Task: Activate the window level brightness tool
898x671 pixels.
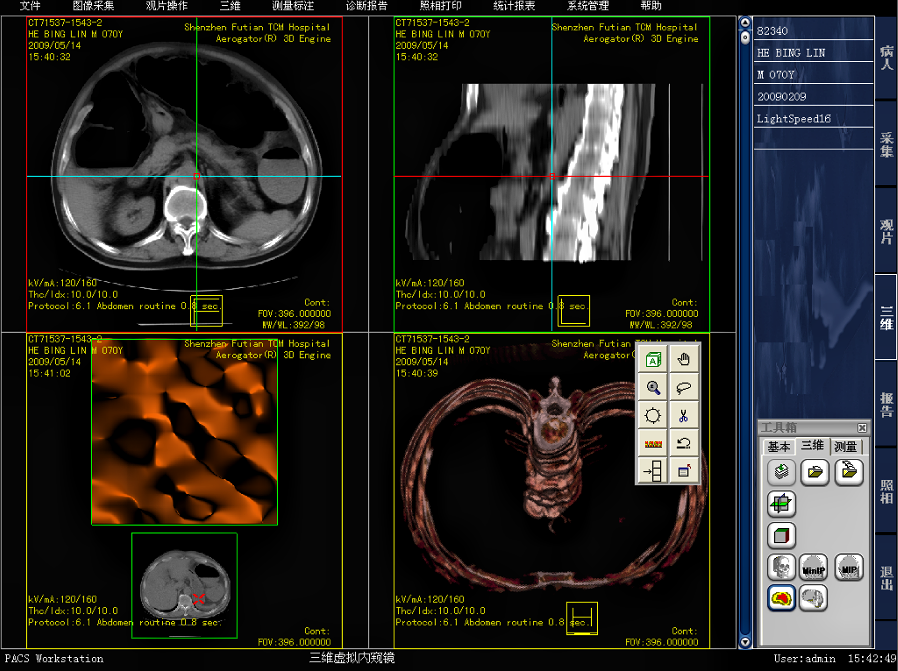Action: pyautogui.click(x=654, y=415)
